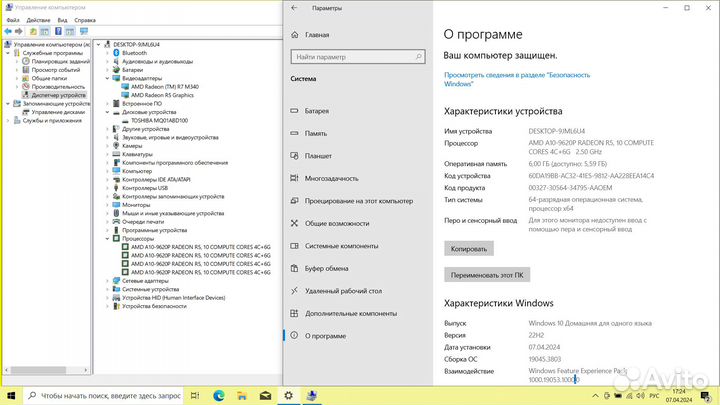Launch Microsoft Edge from taskbar
This screenshot has width=720, height=405.
coord(219,395)
